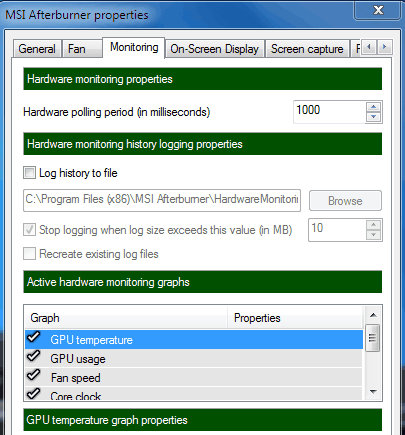Increase the hardware polling period
Image resolution: width=405 pixels, height=435 pixels.
pos(374,107)
